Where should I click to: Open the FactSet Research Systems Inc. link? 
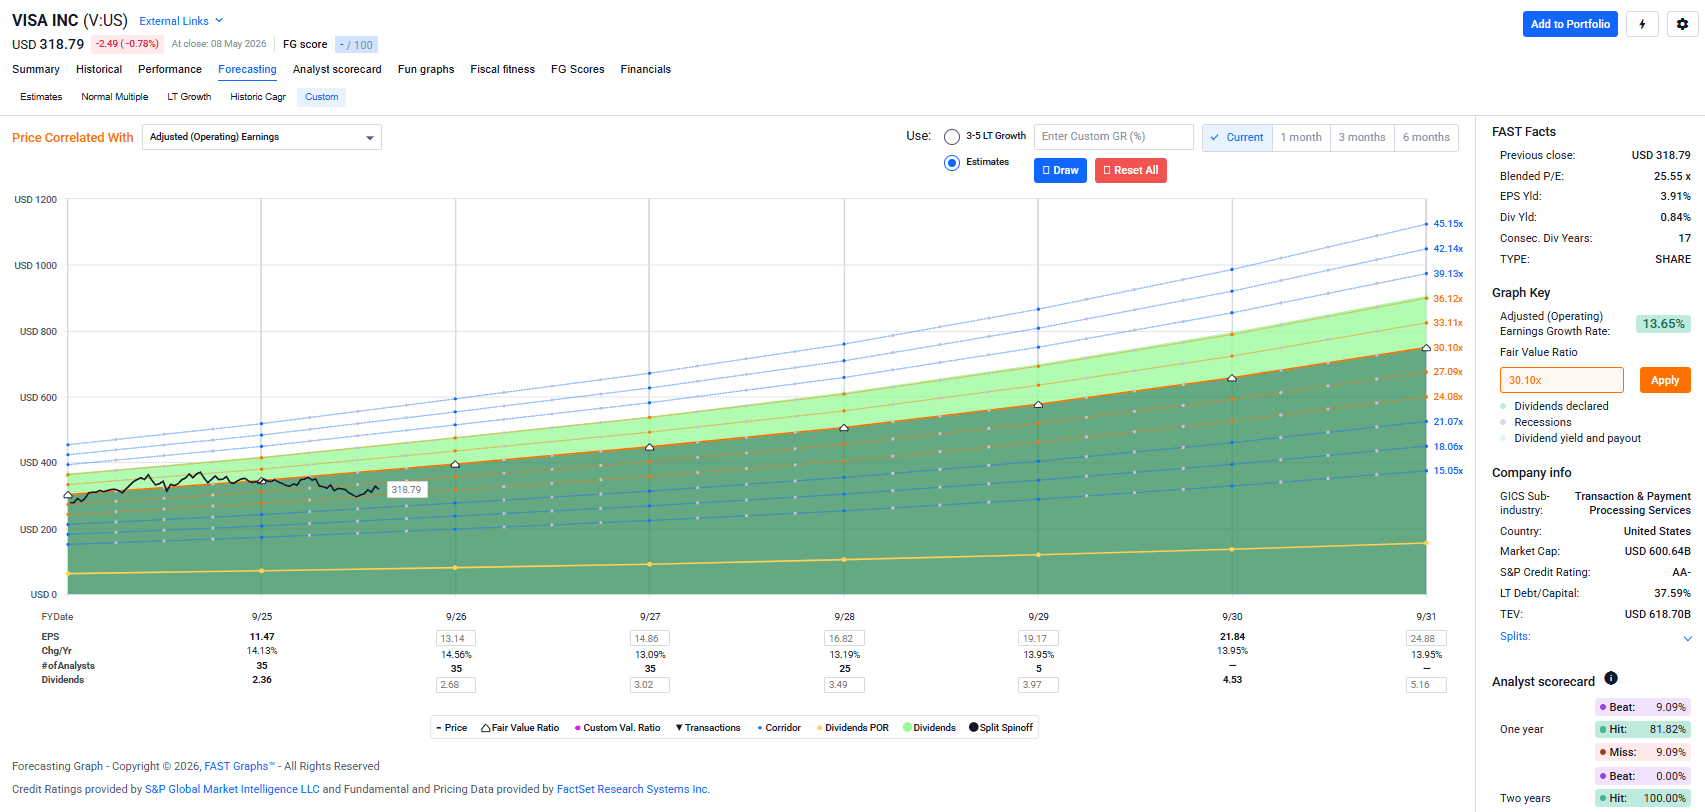point(633,789)
